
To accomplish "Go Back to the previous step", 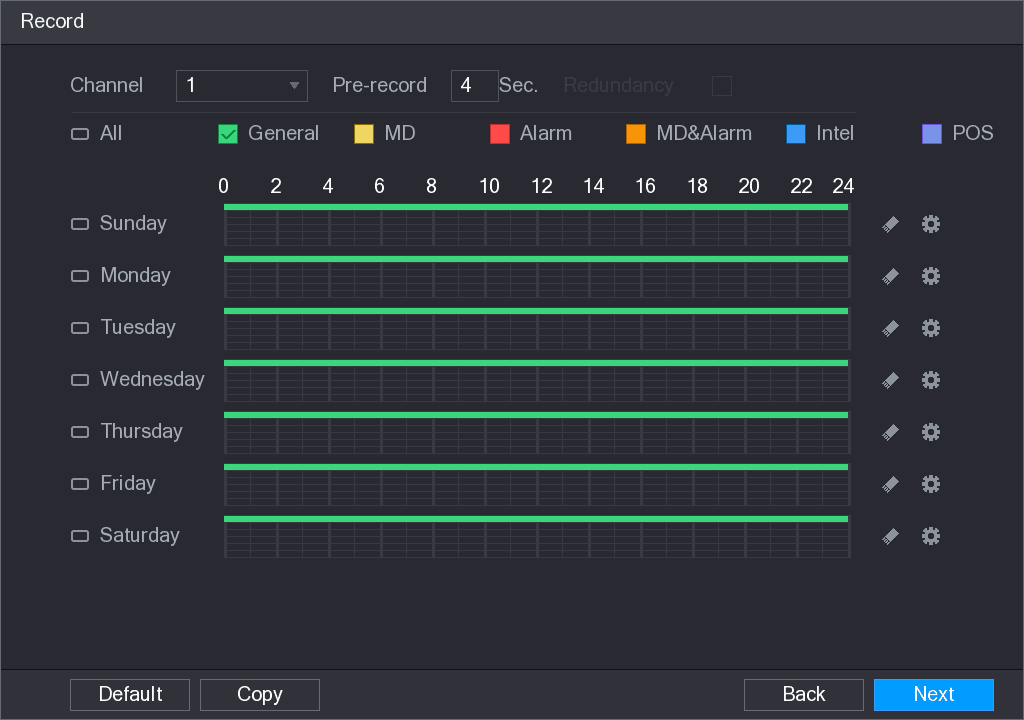I will (804, 695).
